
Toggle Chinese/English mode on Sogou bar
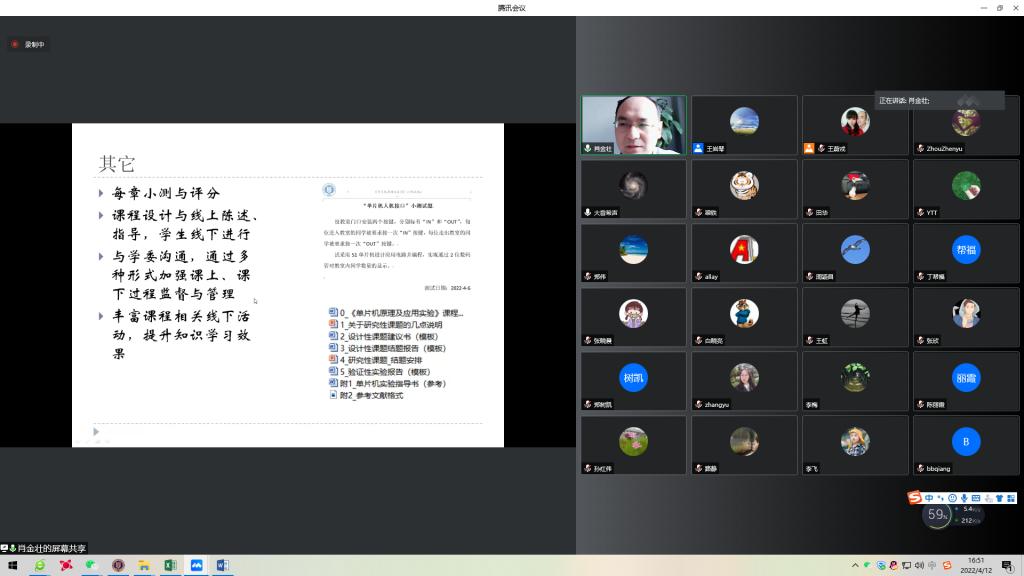pos(929,498)
